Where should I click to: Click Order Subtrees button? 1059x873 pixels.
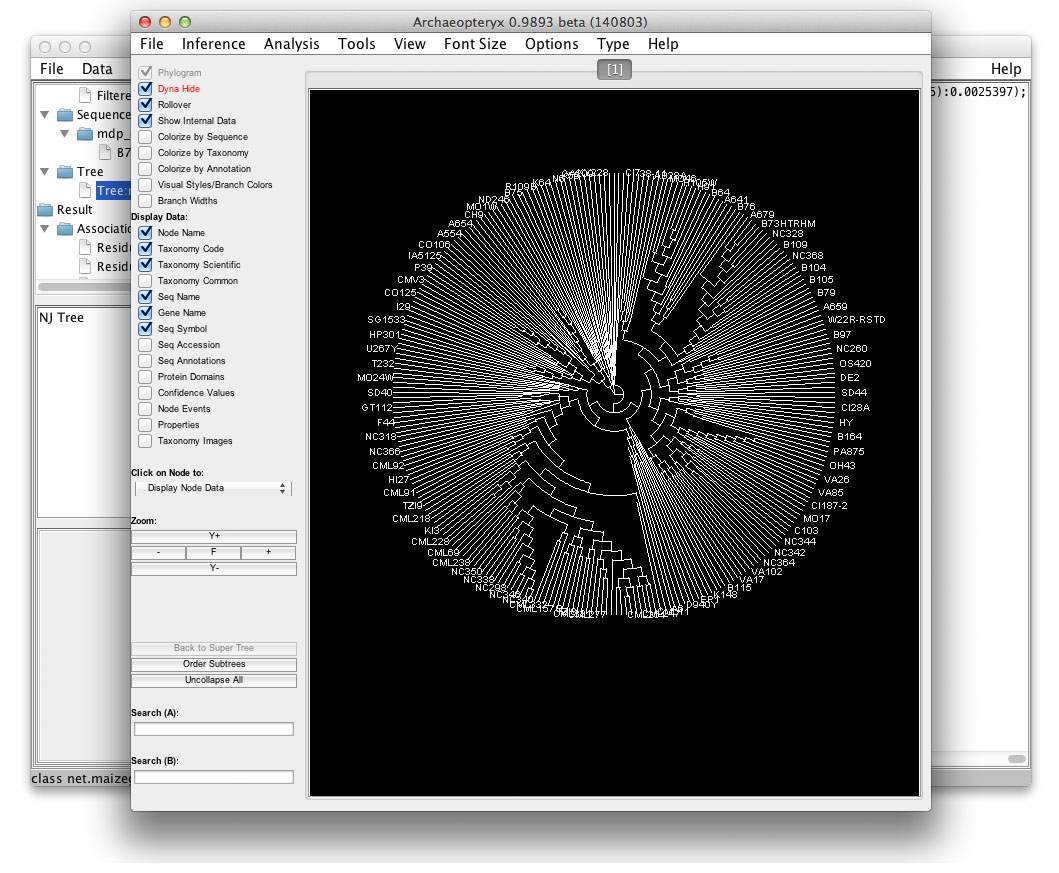click(213, 664)
